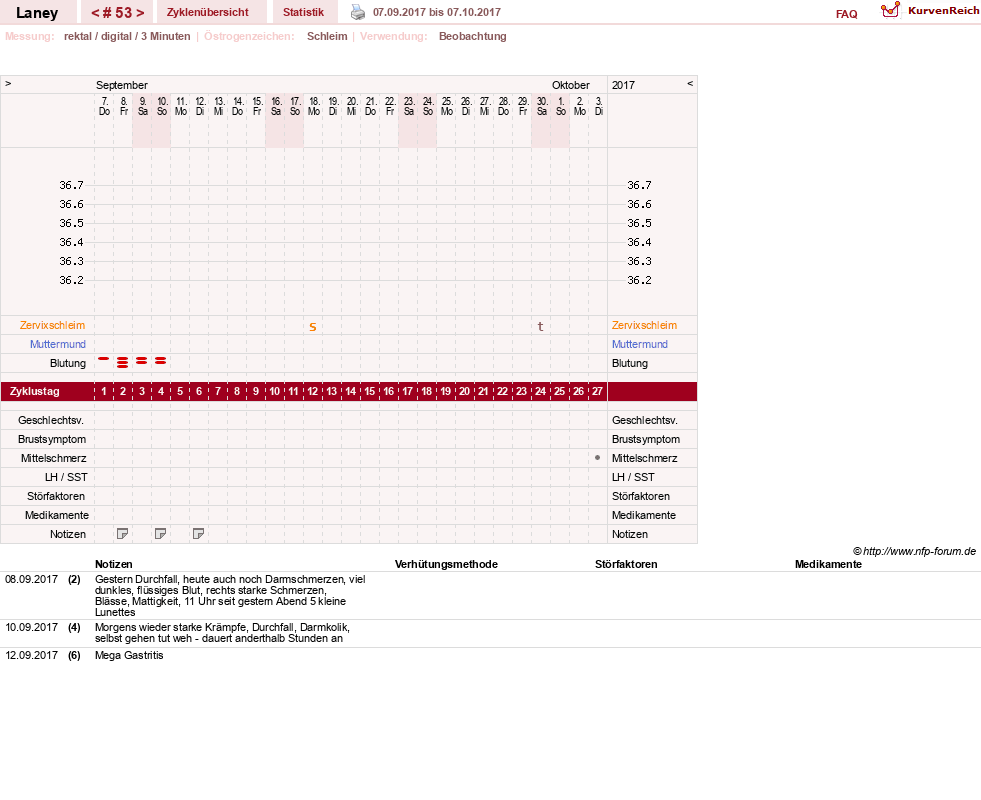The height and width of the screenshot is (800, 981).
Task: Click the Verhütungsmethode column header
Action: coord(446,564)
